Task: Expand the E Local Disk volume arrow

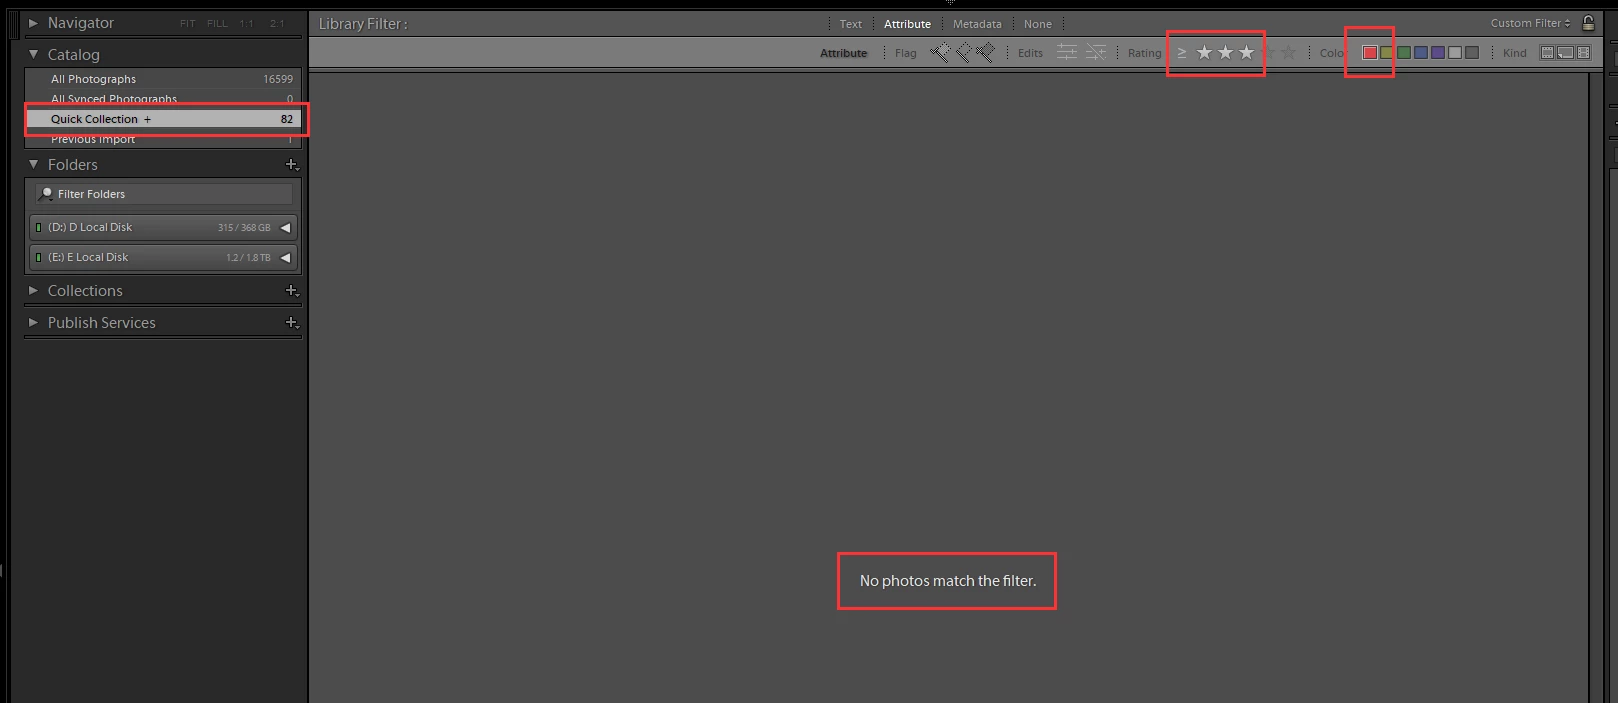Action: (285, 258)
